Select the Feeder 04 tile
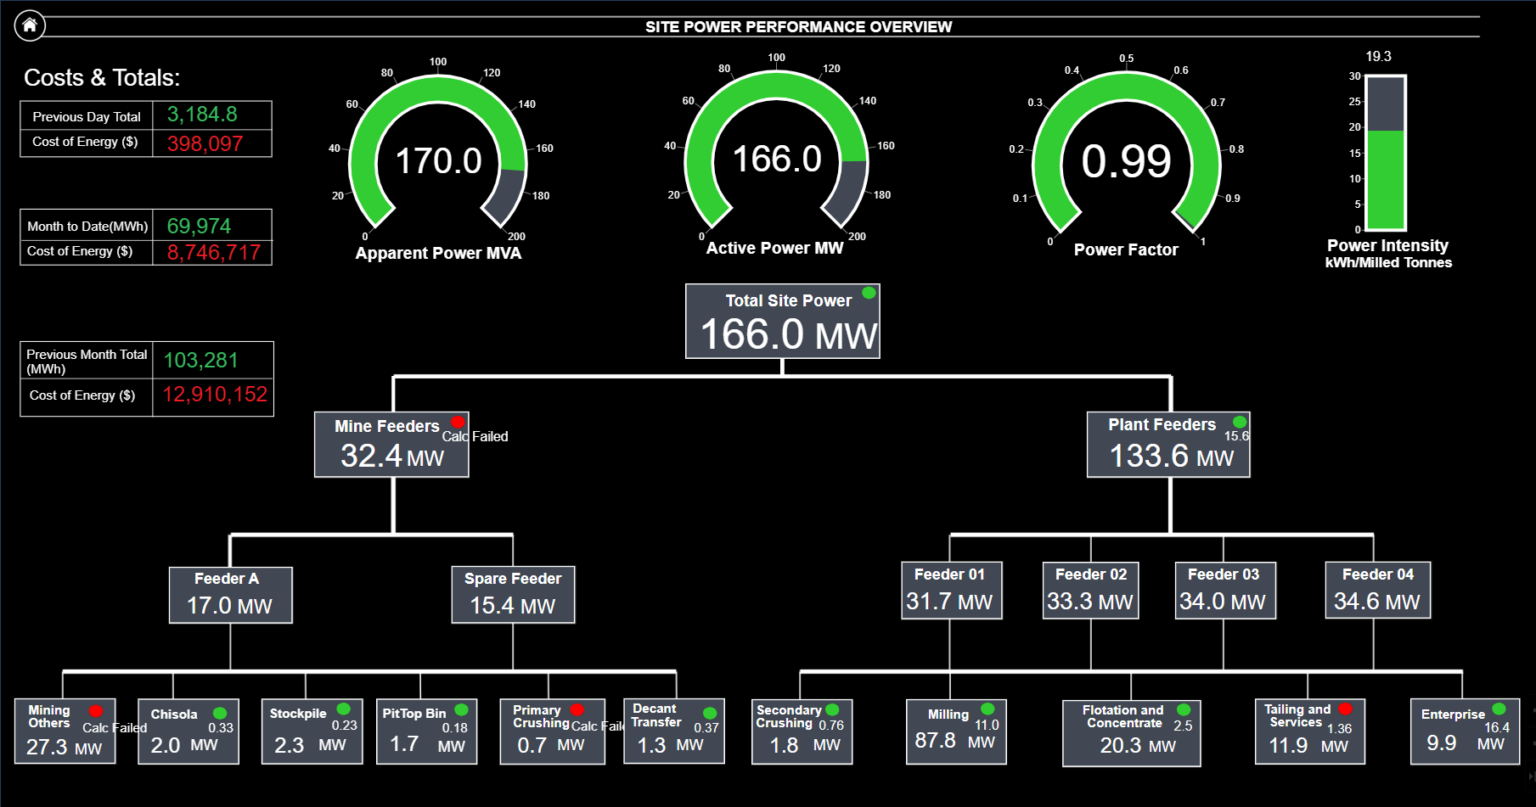1536x807 pixels. (x=1377, y=591)
